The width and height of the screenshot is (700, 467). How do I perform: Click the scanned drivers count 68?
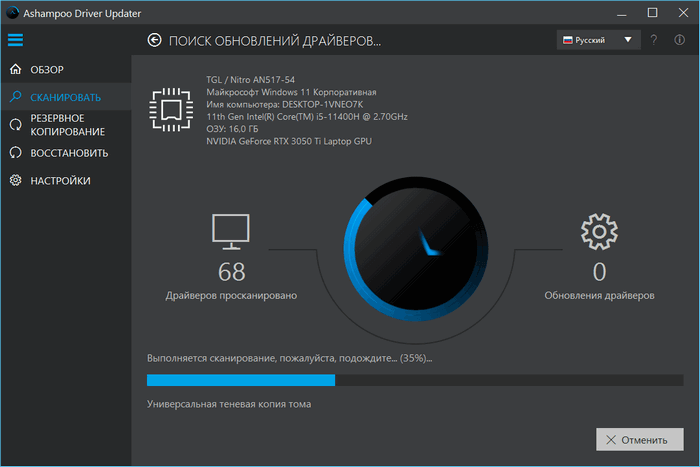(x=231, y=271)
